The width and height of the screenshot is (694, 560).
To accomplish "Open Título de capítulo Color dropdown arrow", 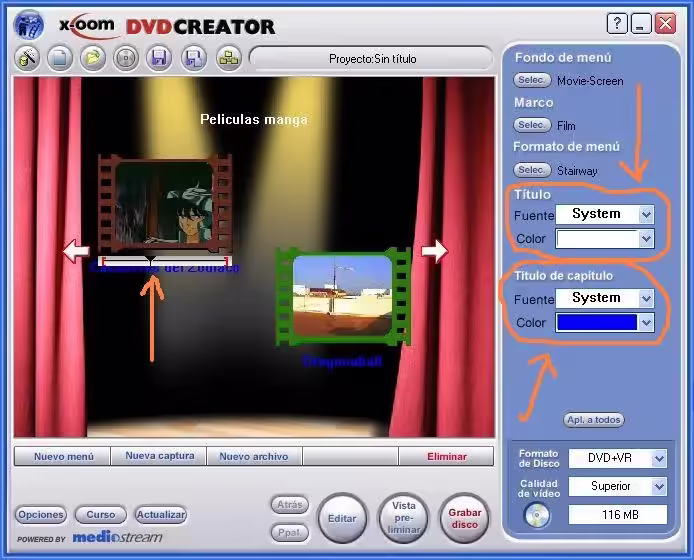I will pos(646,323).
